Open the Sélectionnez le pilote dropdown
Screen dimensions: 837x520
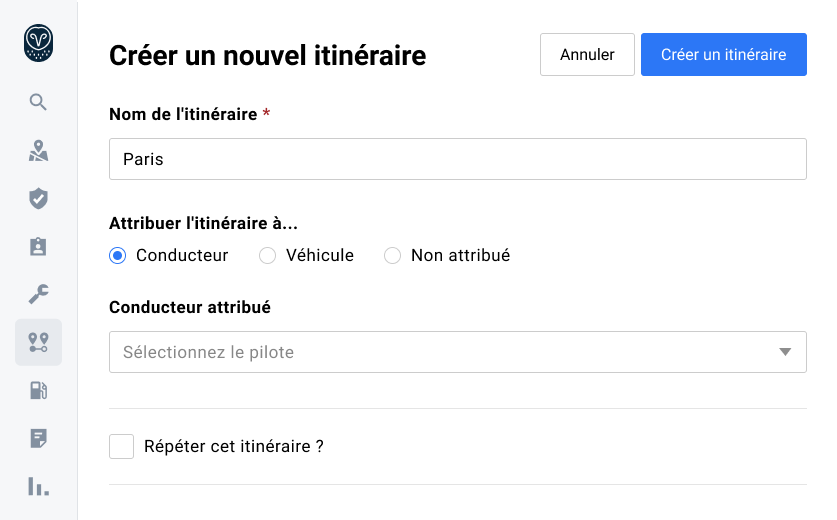[440, 352]
